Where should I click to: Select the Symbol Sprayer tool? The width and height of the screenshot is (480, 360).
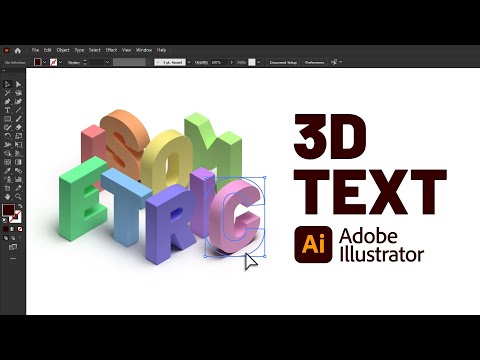[7, 179]
